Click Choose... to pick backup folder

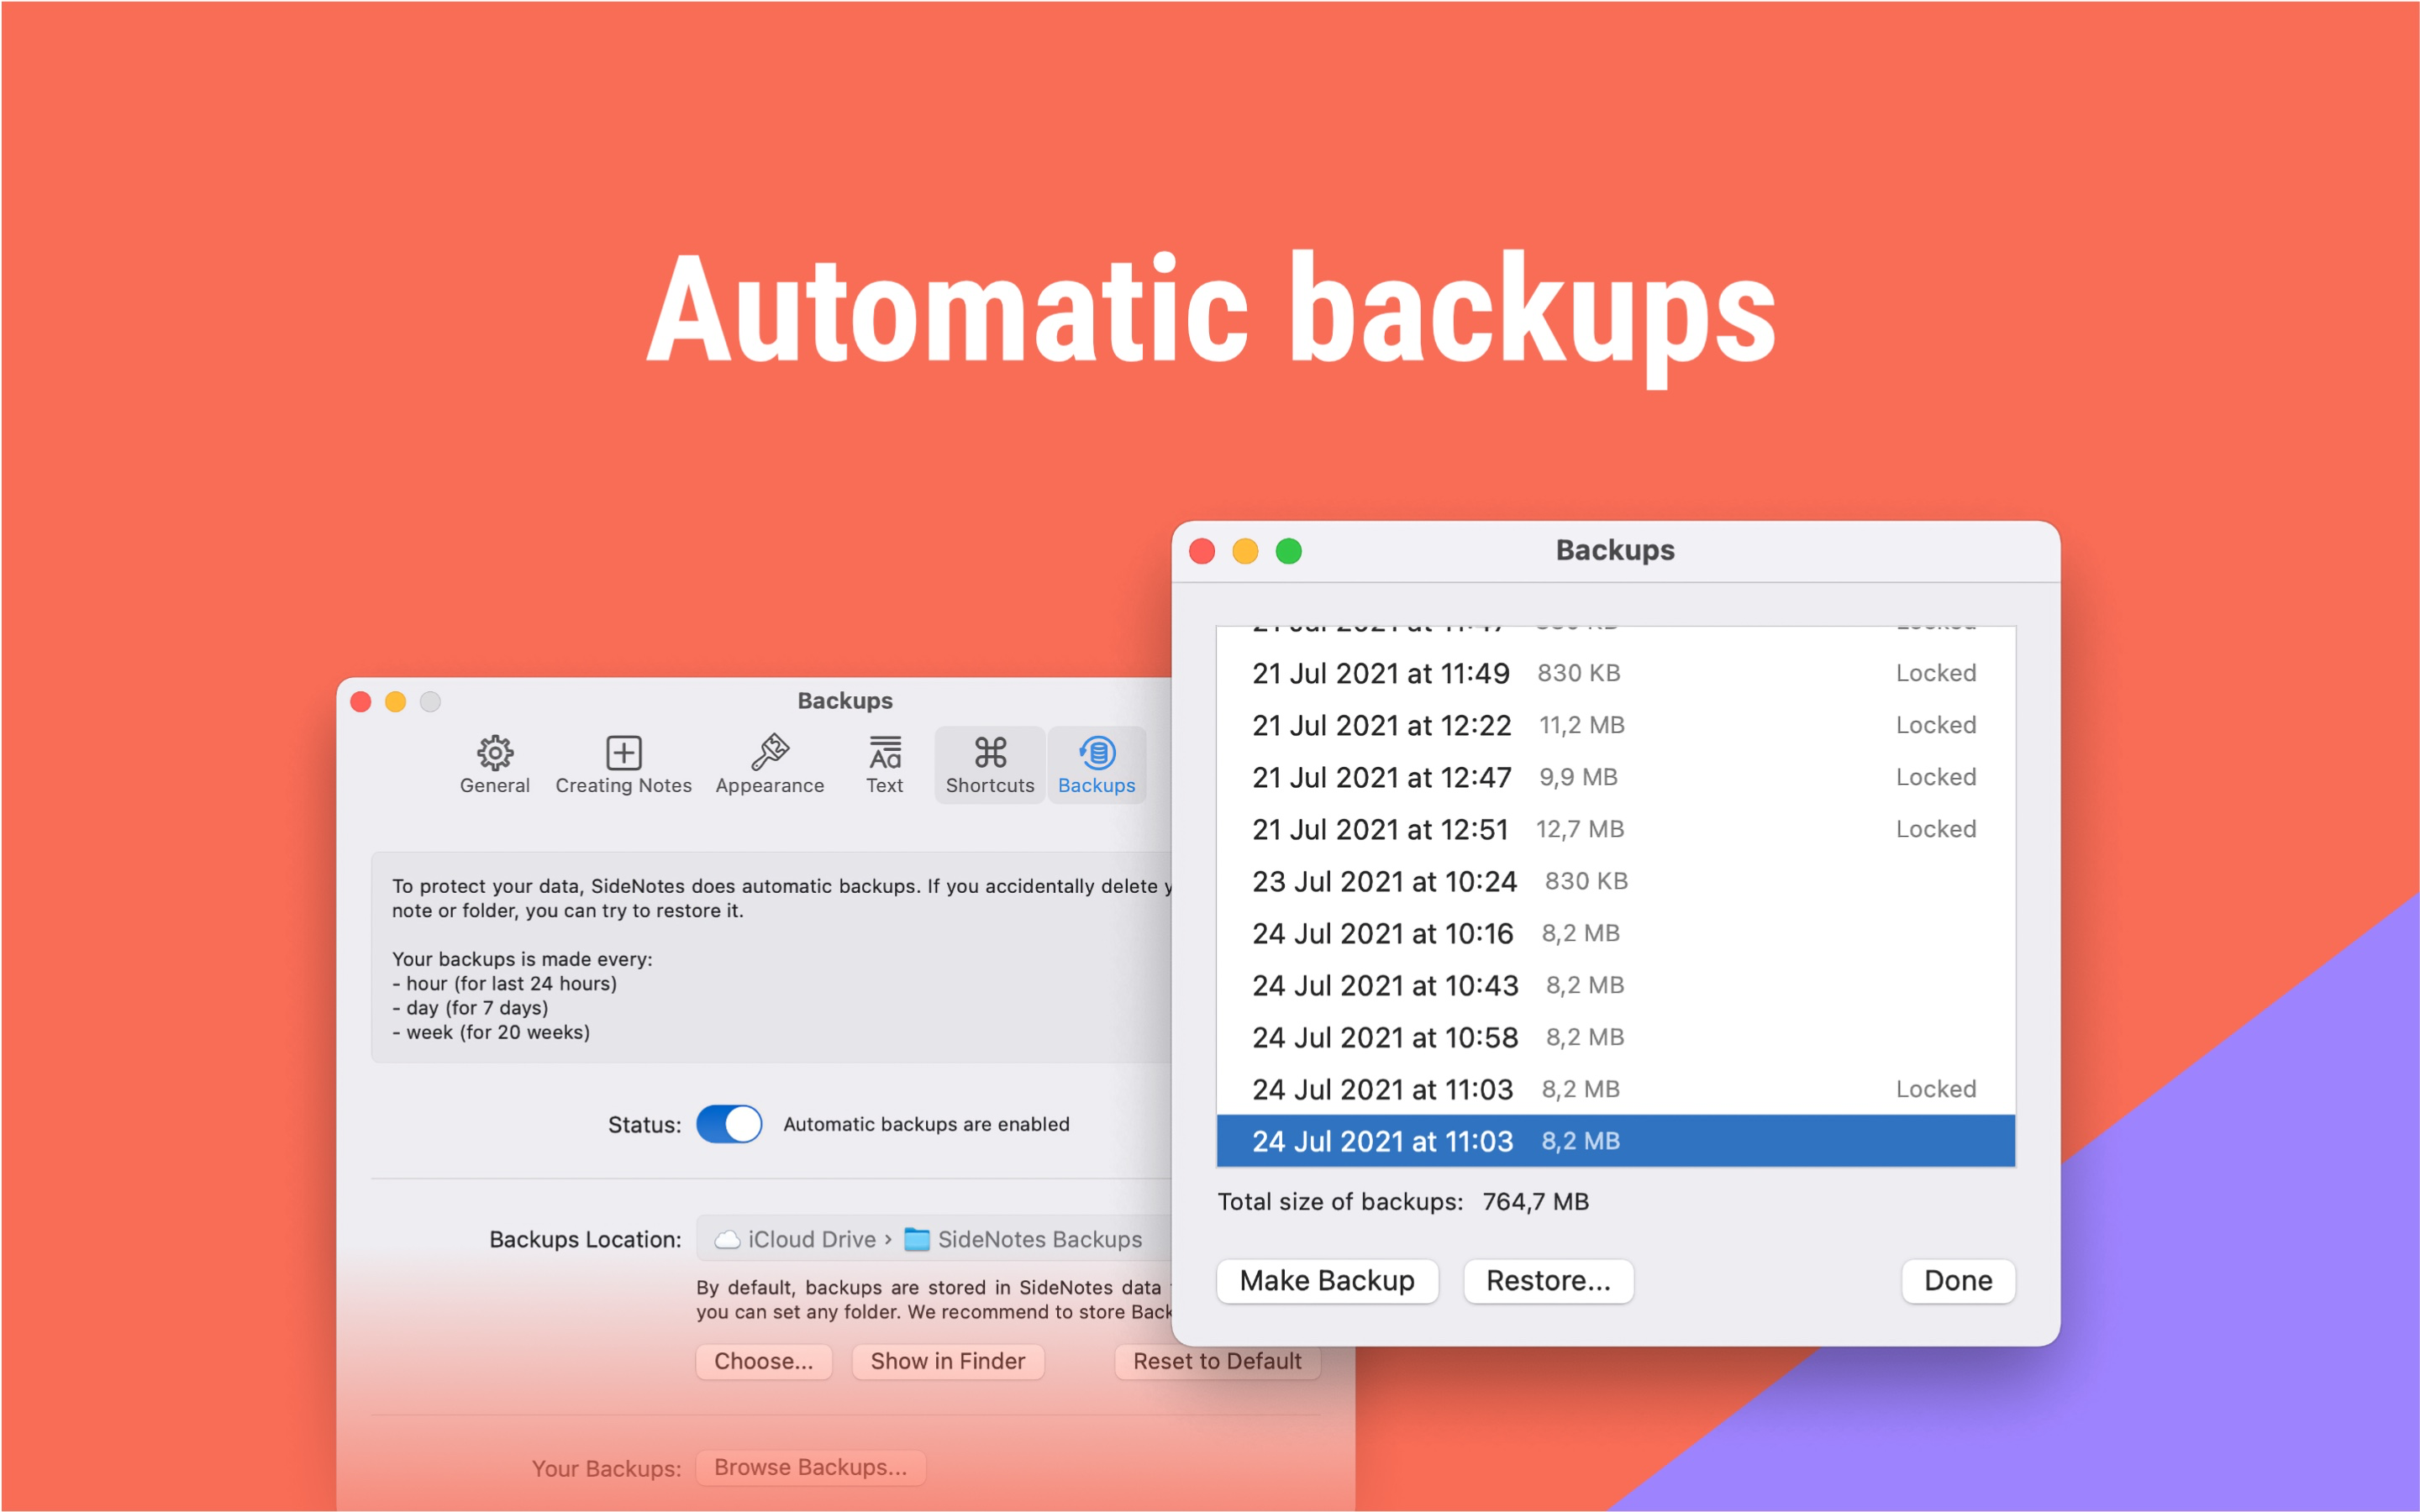pos(763,1361)
